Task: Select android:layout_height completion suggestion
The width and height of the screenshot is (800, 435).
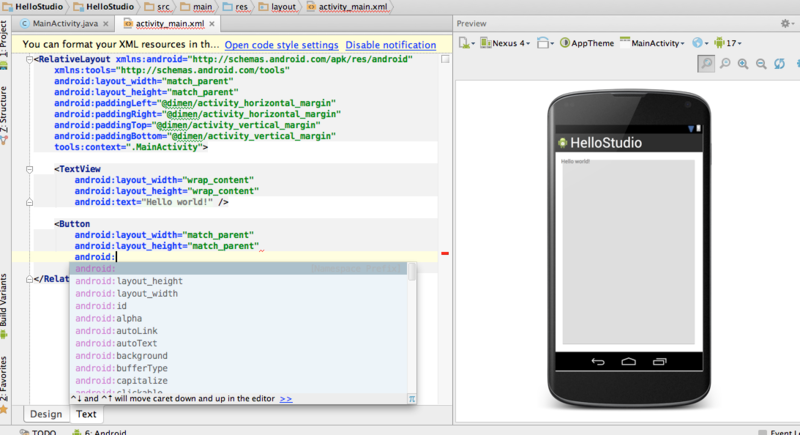Action: [239, 281]
